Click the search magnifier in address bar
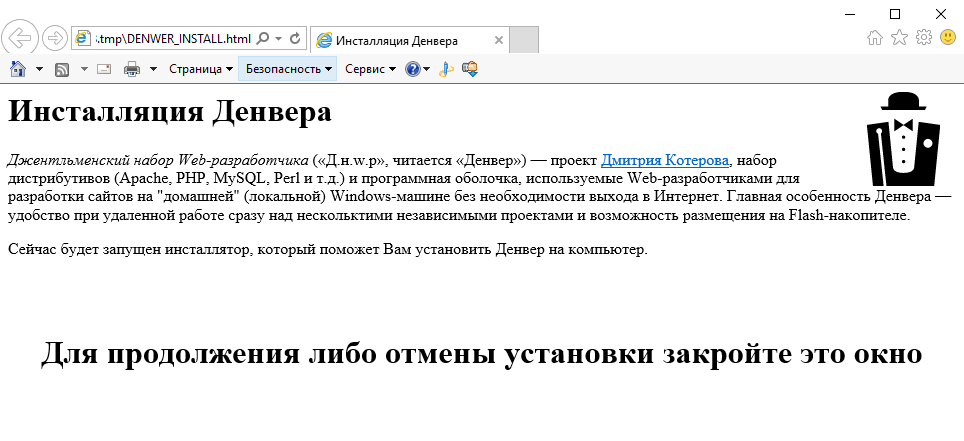Image resolution: width=964 pixels, height=441 pixels. coord(263,39)
